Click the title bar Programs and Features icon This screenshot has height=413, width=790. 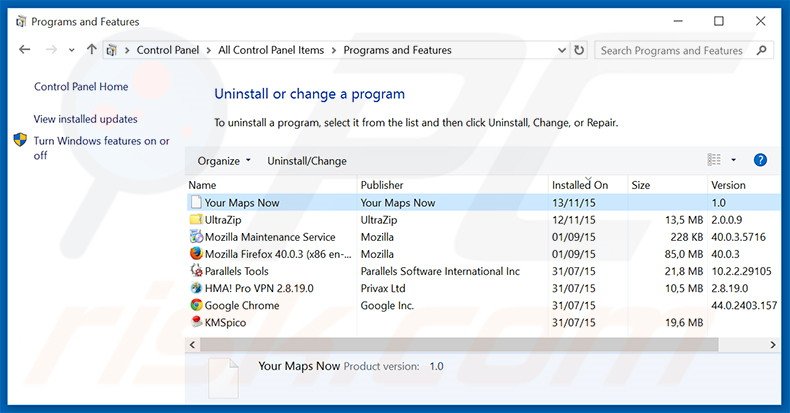coord(21,22)
